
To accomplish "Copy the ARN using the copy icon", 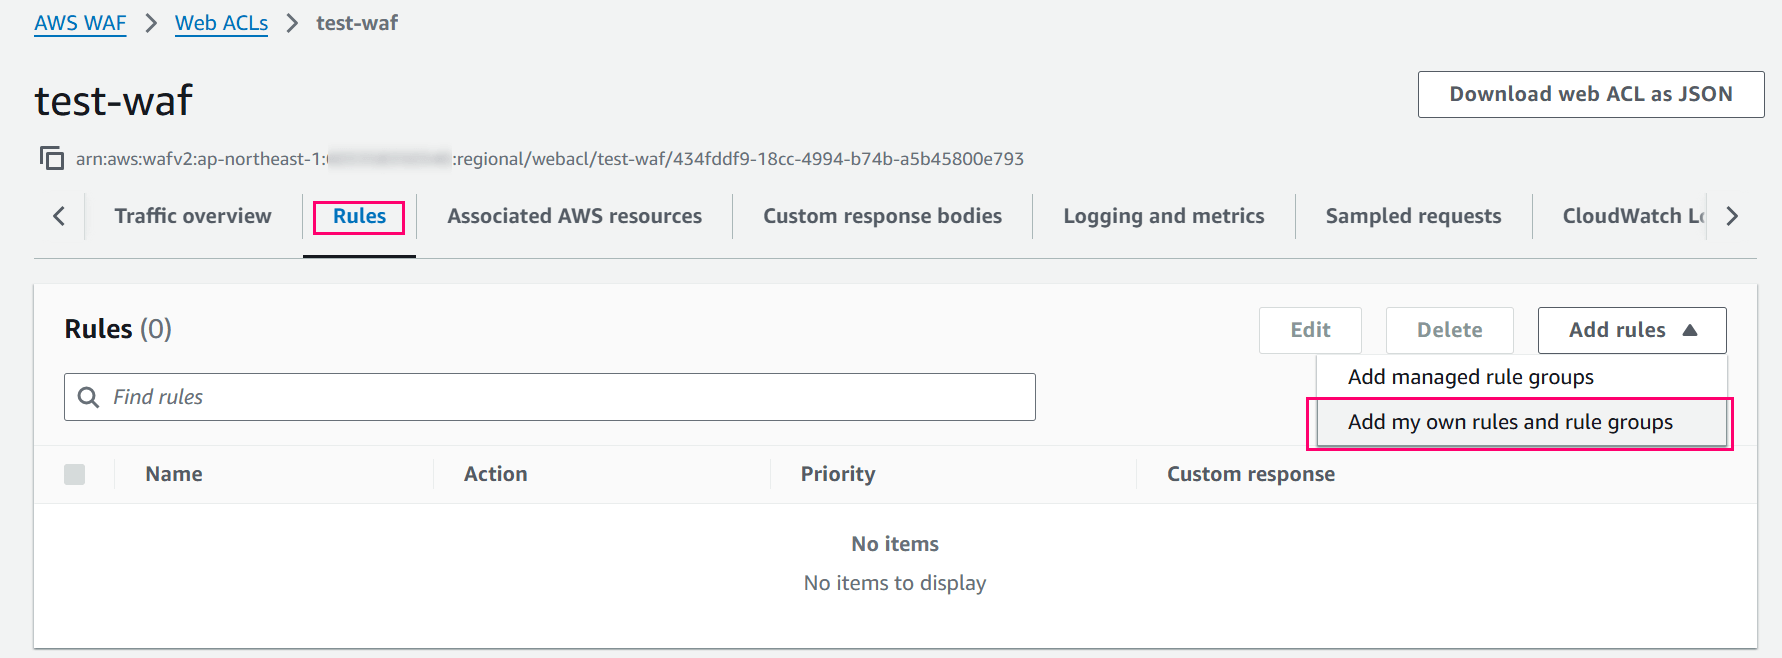I will pyautogui.click(x=52, y=158).
